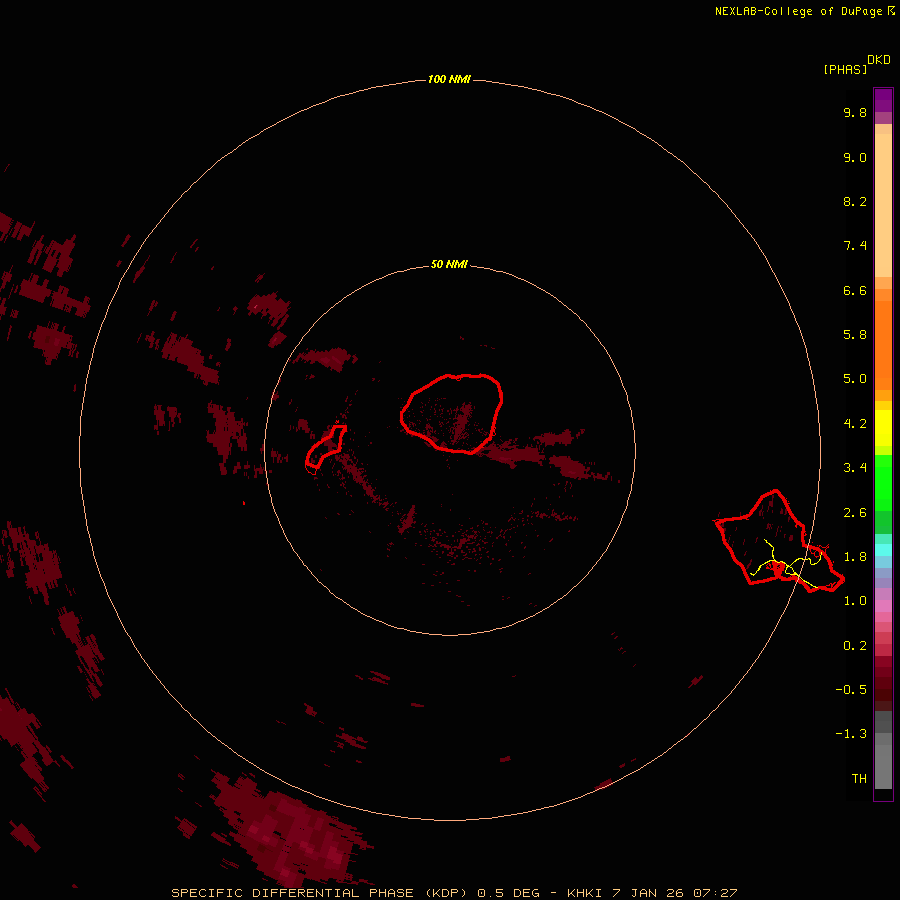Click the 5.0 legend value

coord(855,379)
